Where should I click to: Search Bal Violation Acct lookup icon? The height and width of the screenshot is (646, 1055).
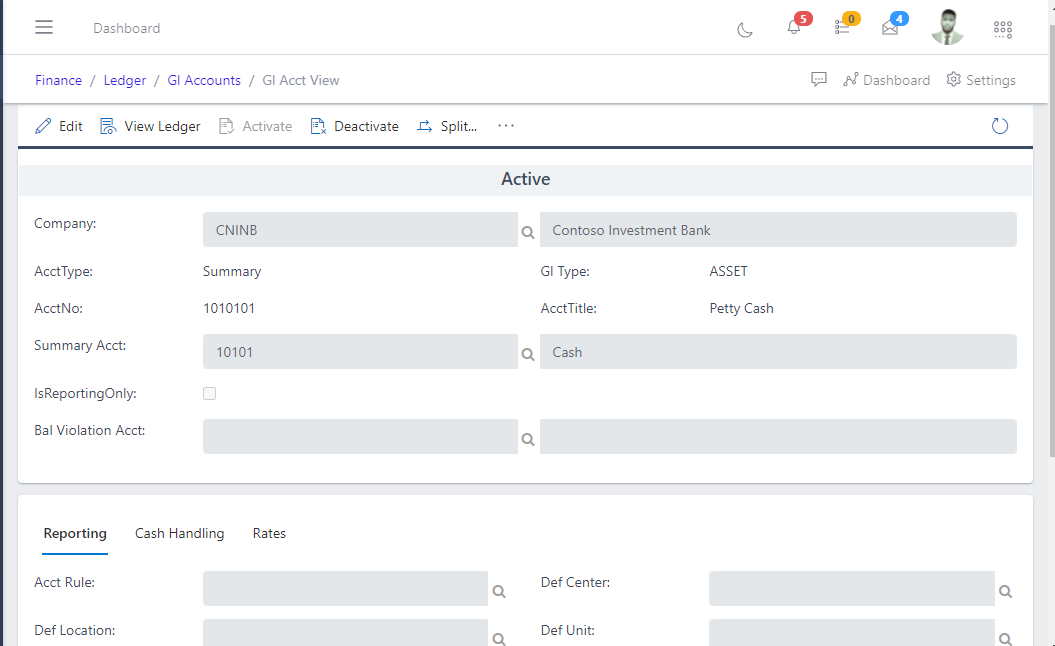pos(528,439)
